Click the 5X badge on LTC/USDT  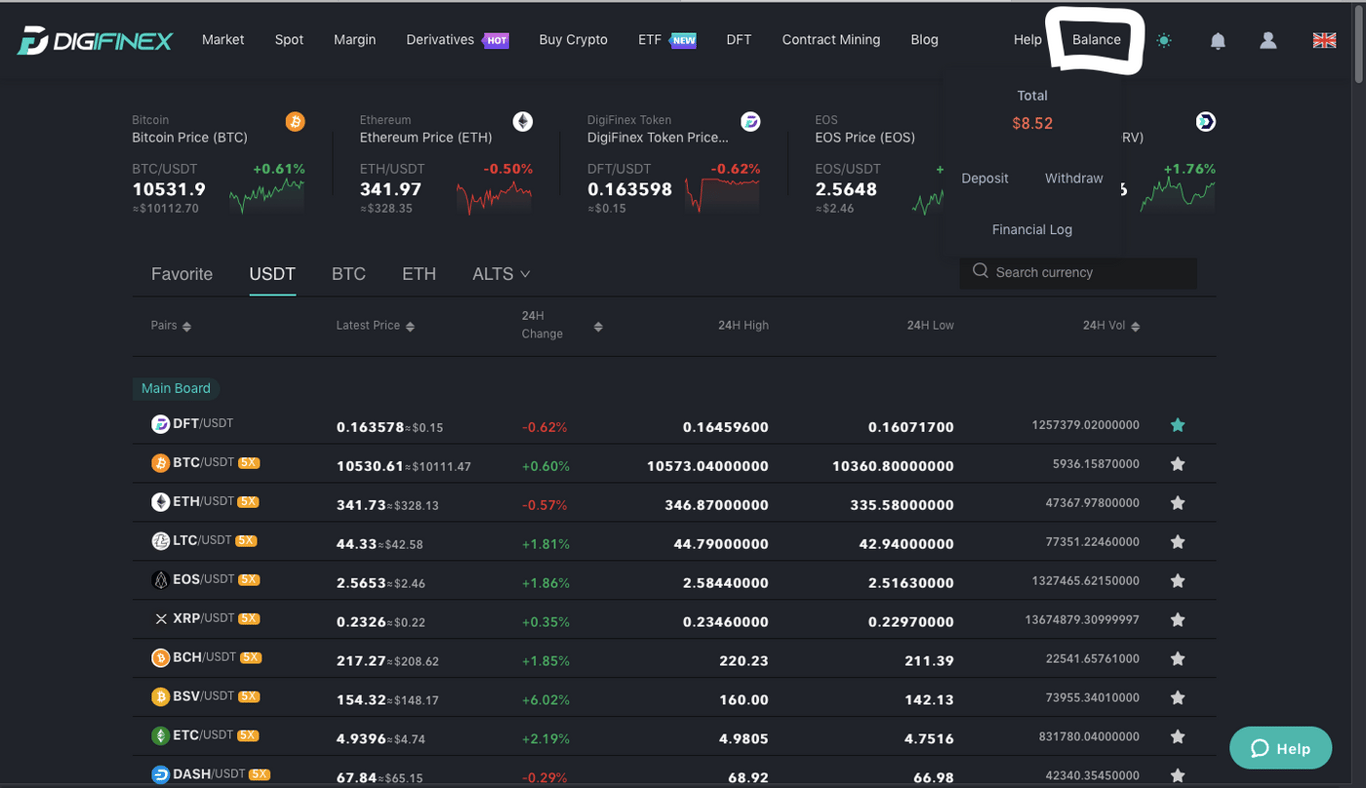[246, 541]
